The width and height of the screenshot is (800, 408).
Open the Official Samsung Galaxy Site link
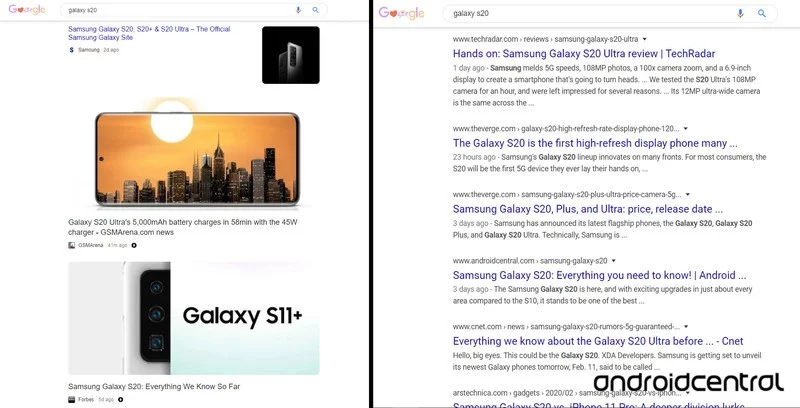tap(149, 33)
